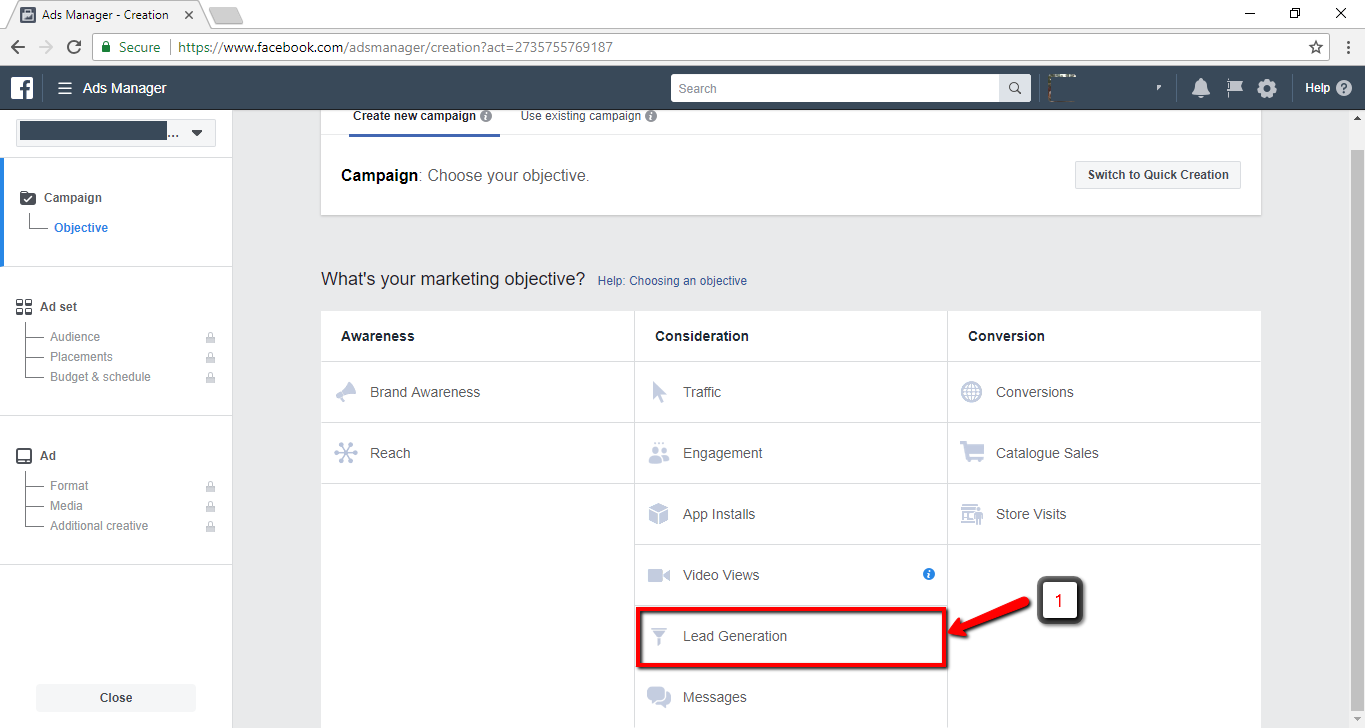Click the info icon beside Use existing campaign

[651, 116]
